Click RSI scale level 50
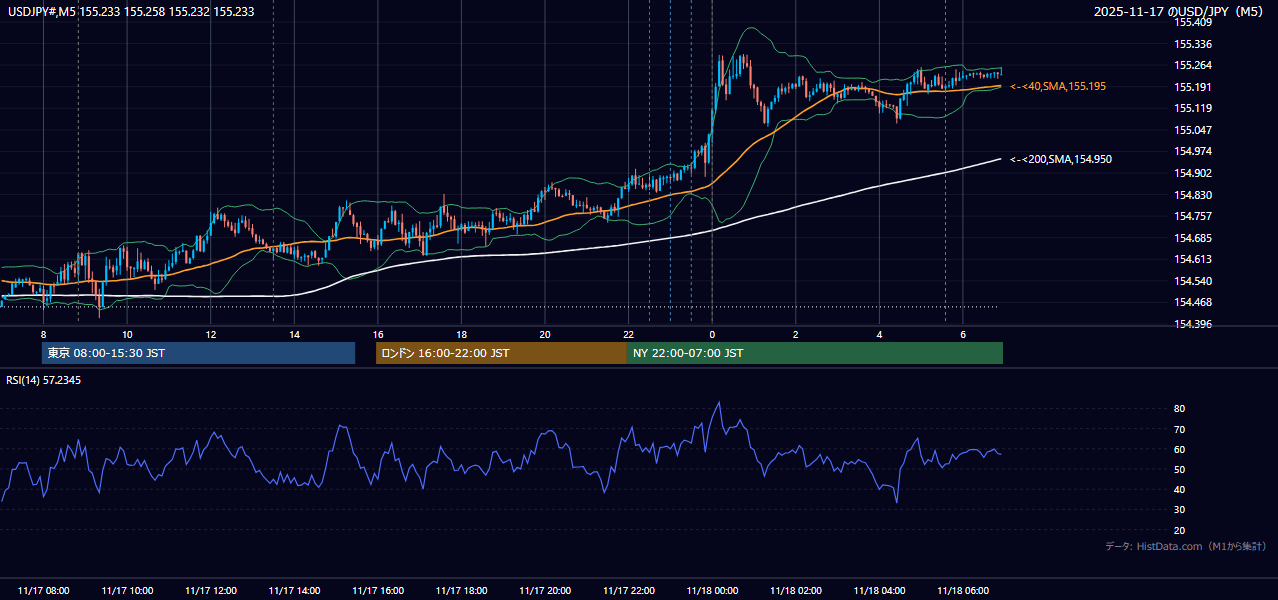 click(x=1180, y=469)
